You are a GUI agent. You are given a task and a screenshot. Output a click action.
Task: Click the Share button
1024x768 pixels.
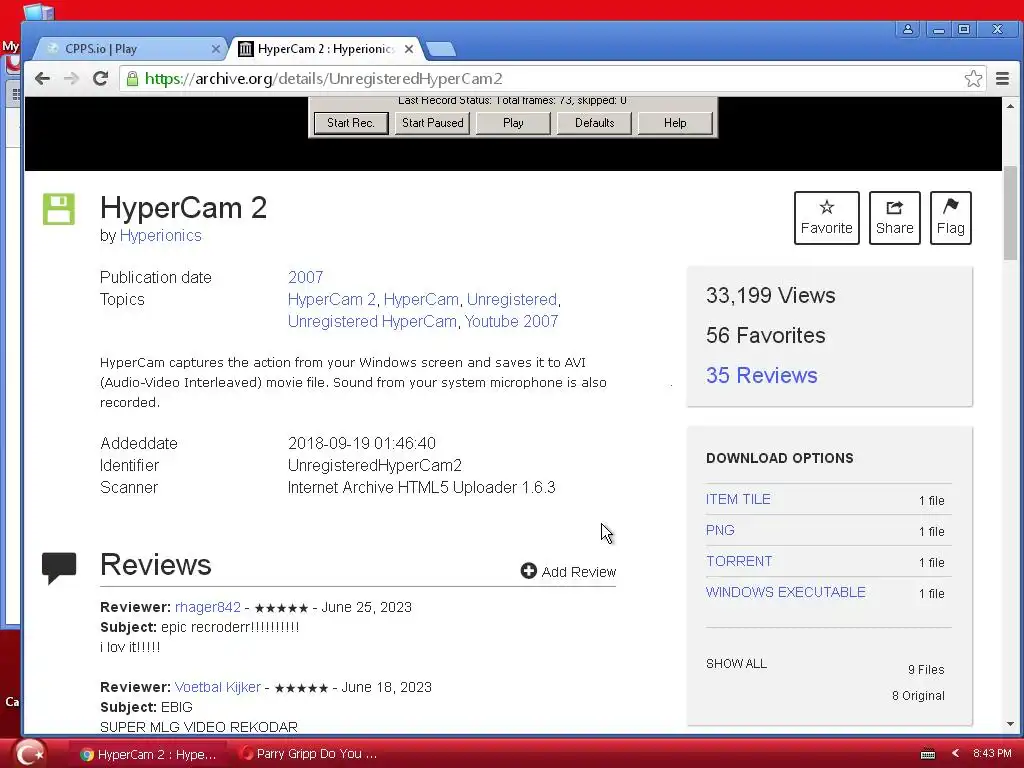[895, 218]
